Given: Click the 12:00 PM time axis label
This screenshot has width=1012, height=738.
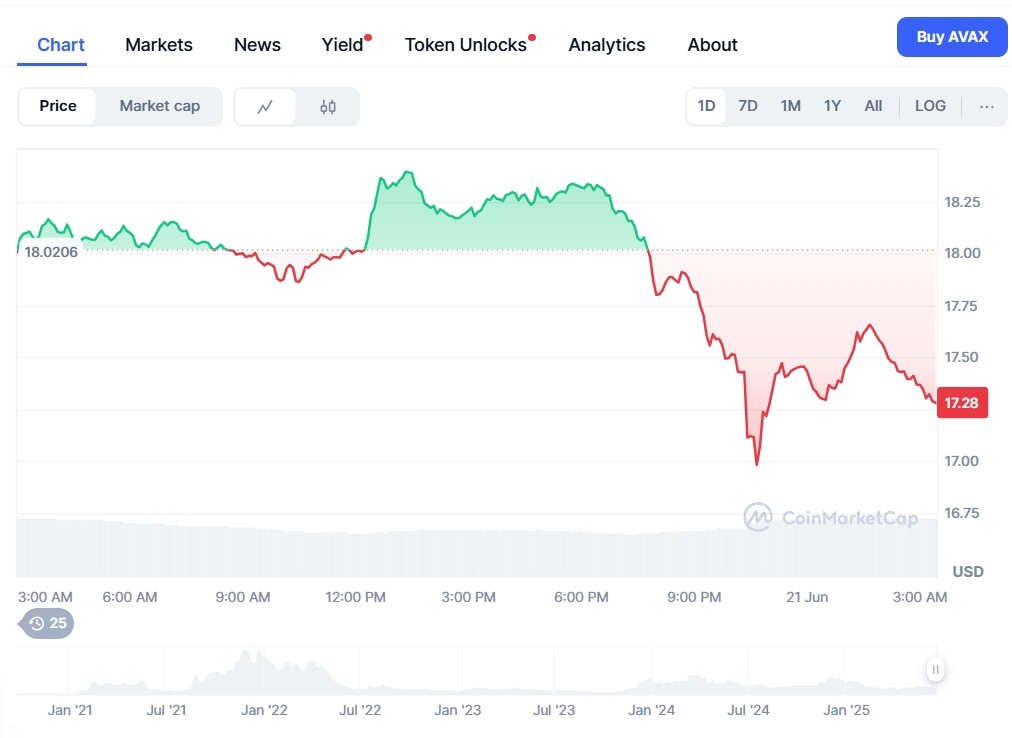Looking at the screenshot, I should 355,597.
